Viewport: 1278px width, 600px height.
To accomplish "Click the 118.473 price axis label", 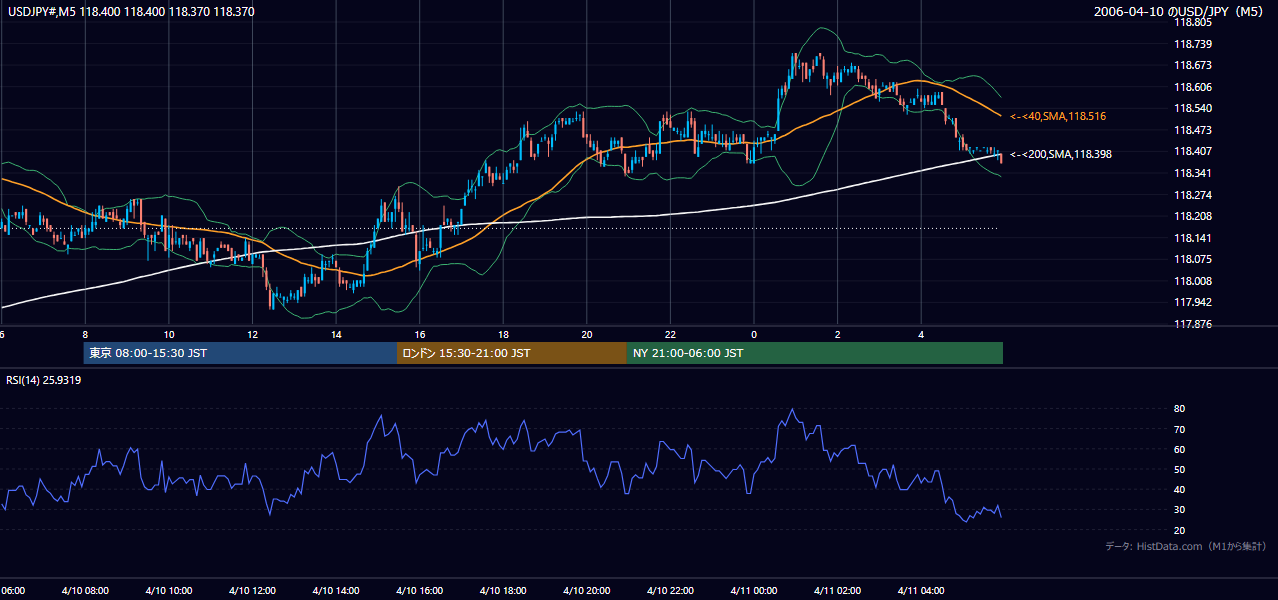I will 1193,130.
